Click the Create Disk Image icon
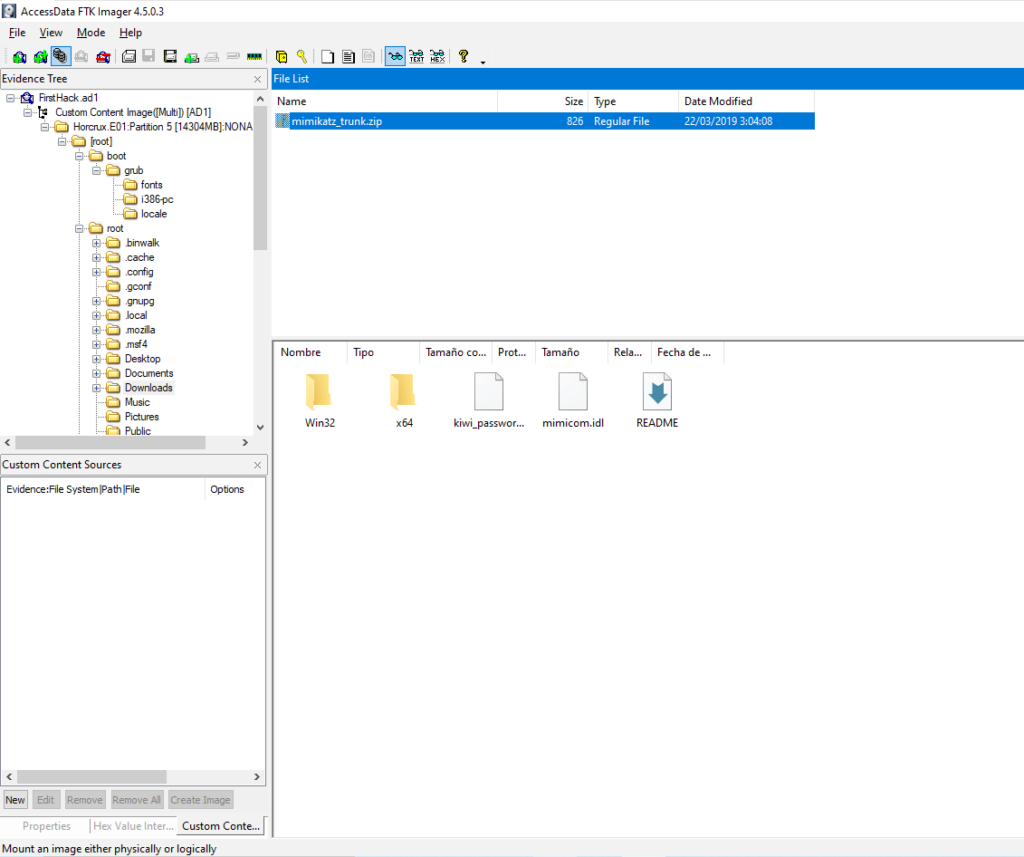 click(x=128, y=56)
